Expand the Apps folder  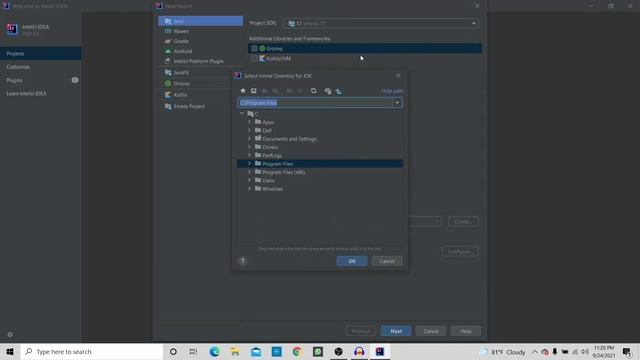tap(249, 122)
